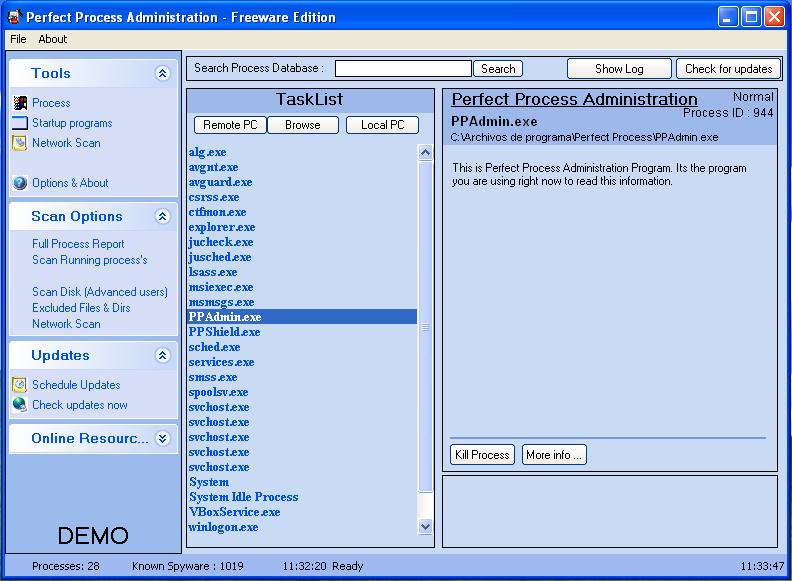The width and height of the screenshot is (792, 581).
Task: Open the Process link in Tools
Action: 51,103
